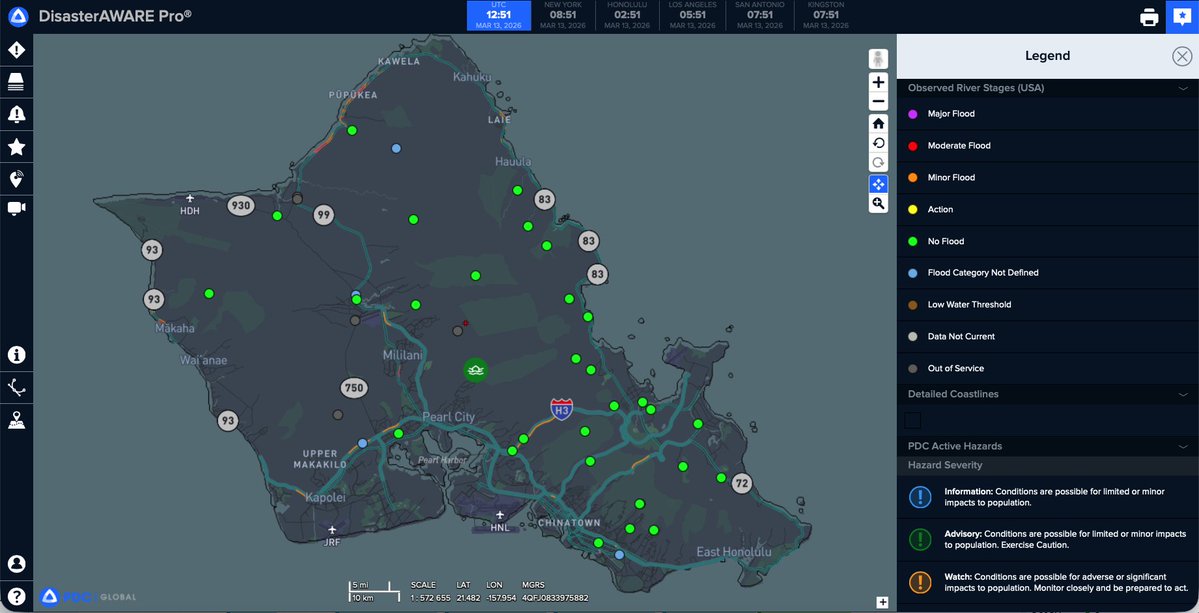Open the information circle icon
The width and height of the screenshot is (1199, 613).
[17, 355]
